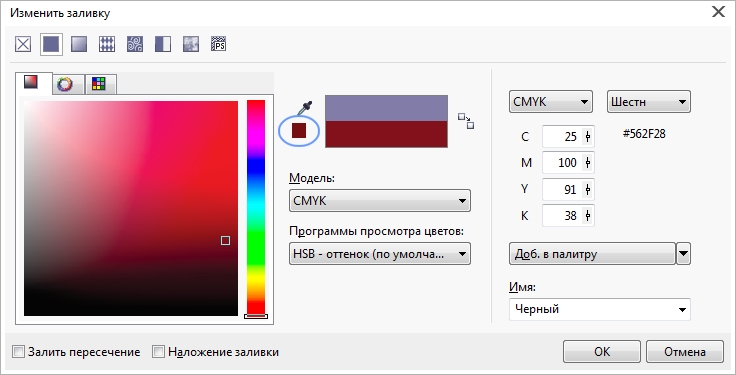Viewport: 736px width, 375px height.
Task: Select the Two-color pattern fill icon
Action: pos(163,45)
